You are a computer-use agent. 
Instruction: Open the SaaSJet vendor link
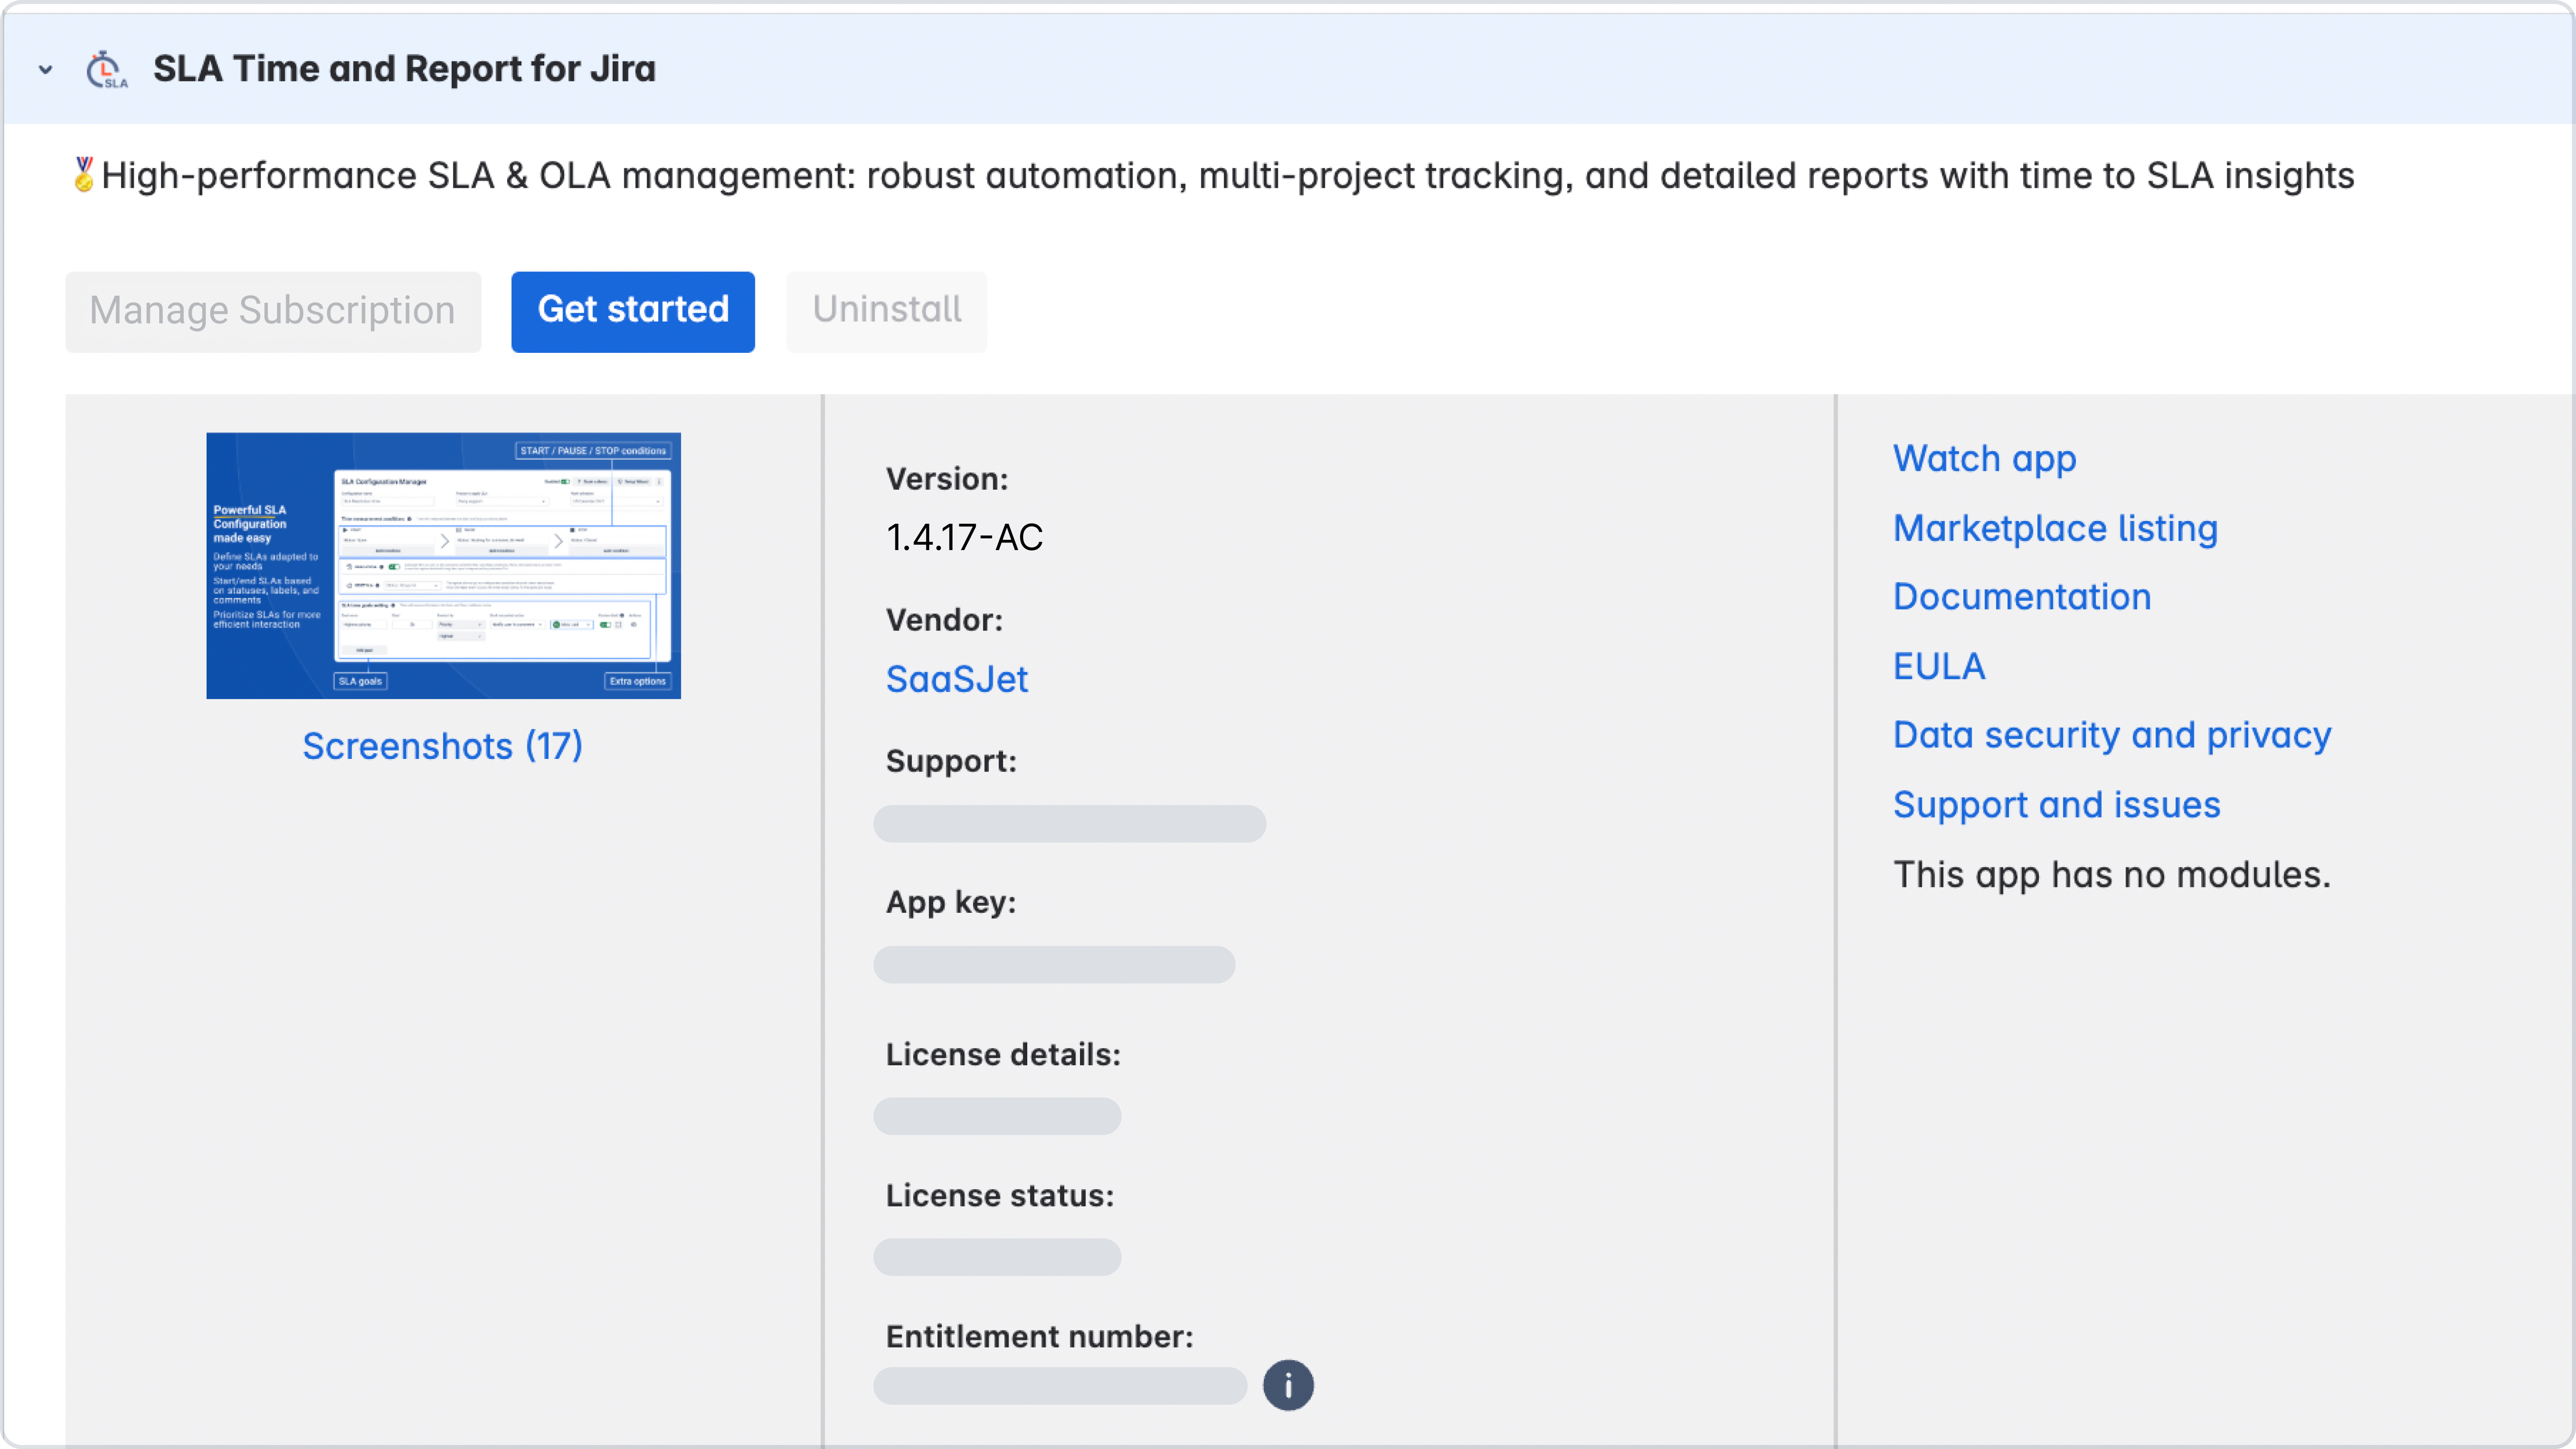[956, 679]
